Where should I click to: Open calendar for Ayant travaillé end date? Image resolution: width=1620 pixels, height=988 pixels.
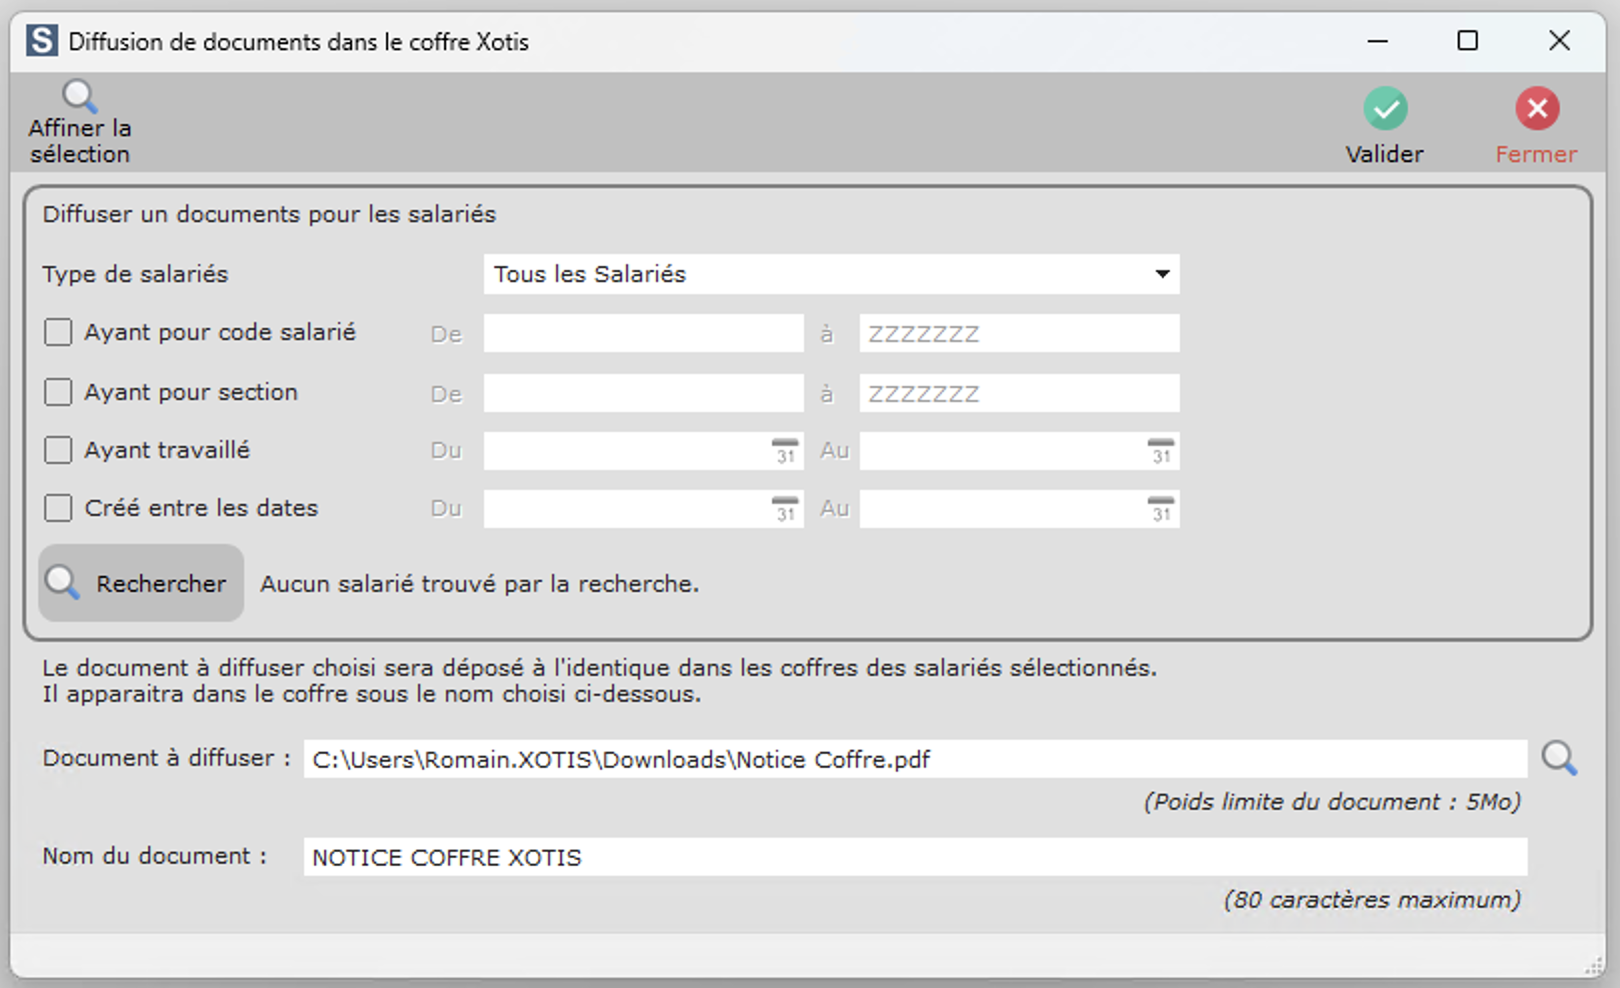point(1160,452)
